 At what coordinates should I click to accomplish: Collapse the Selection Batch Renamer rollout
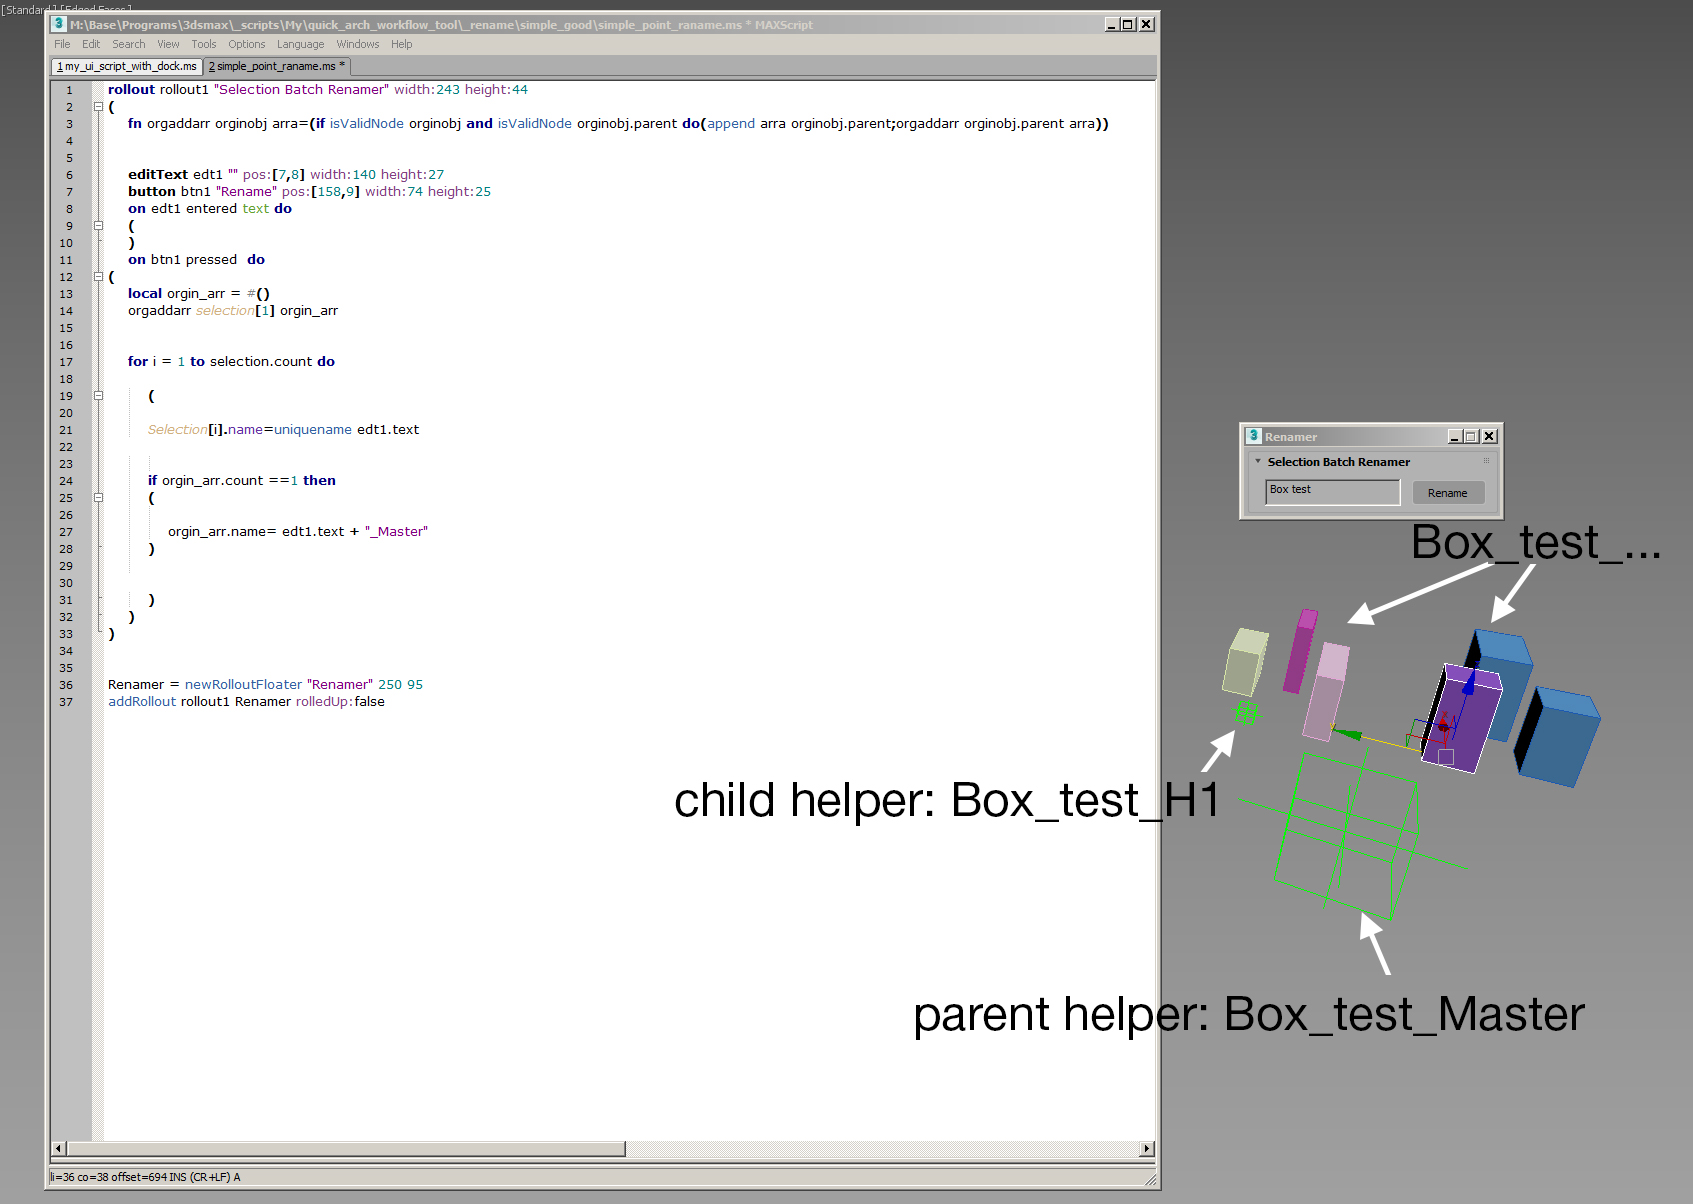[x=1258, y=461]
